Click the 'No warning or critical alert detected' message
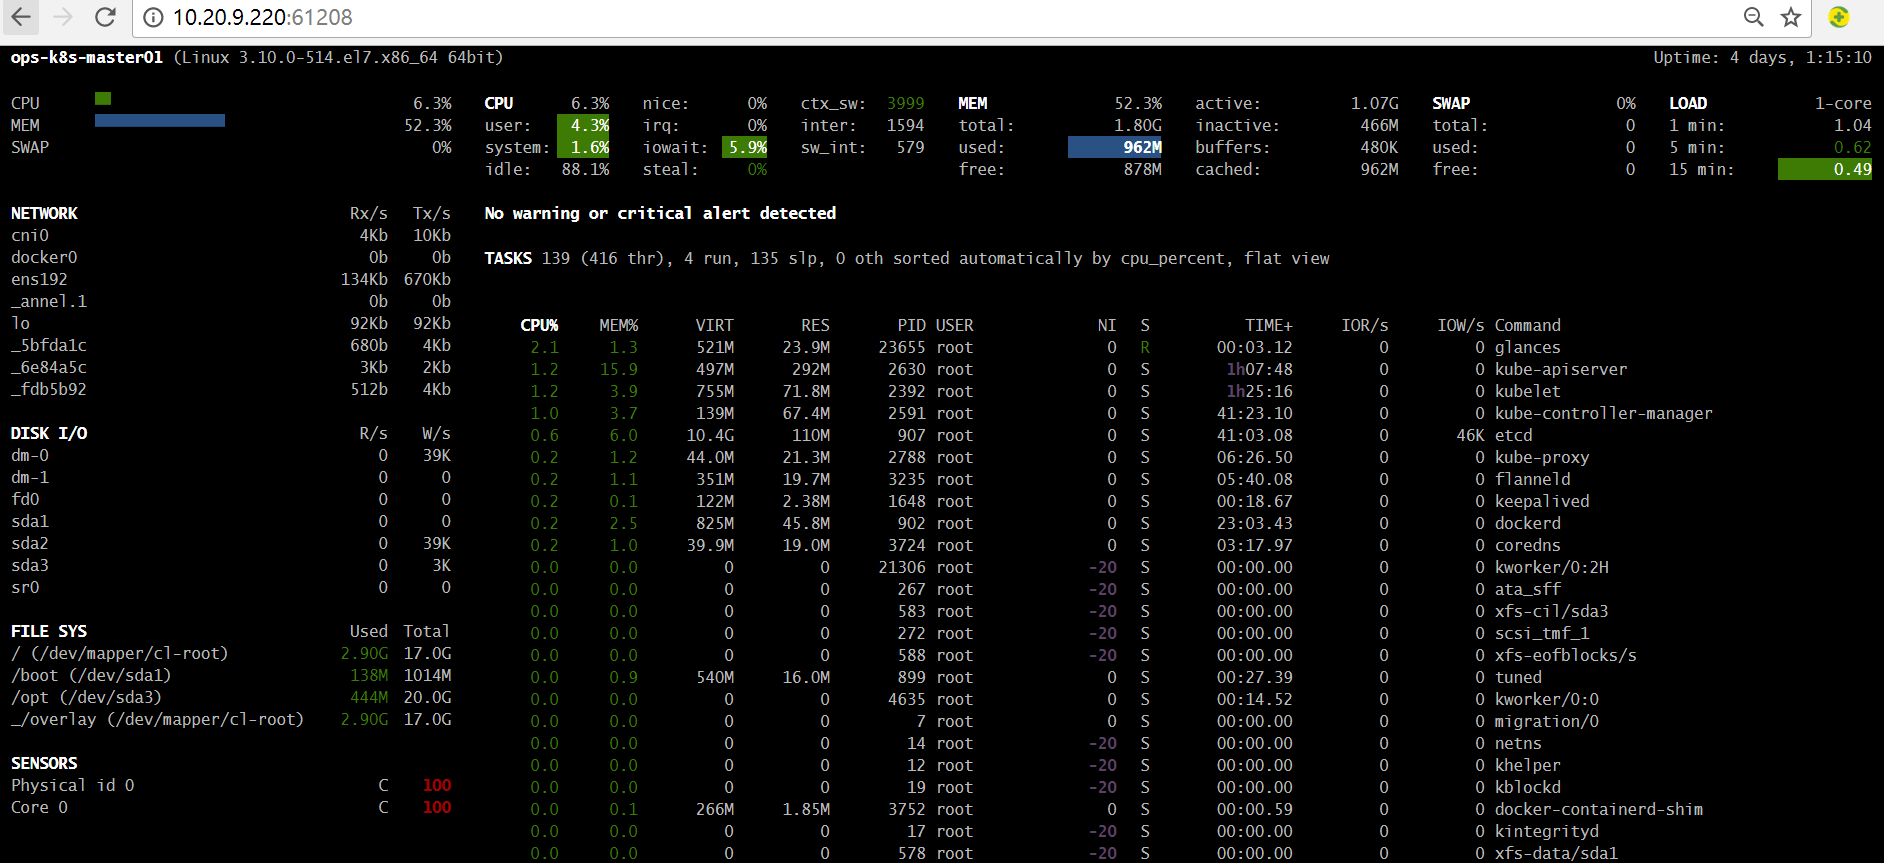Image resolution: width=1884 pixels, height=863 pixels. 660,213
